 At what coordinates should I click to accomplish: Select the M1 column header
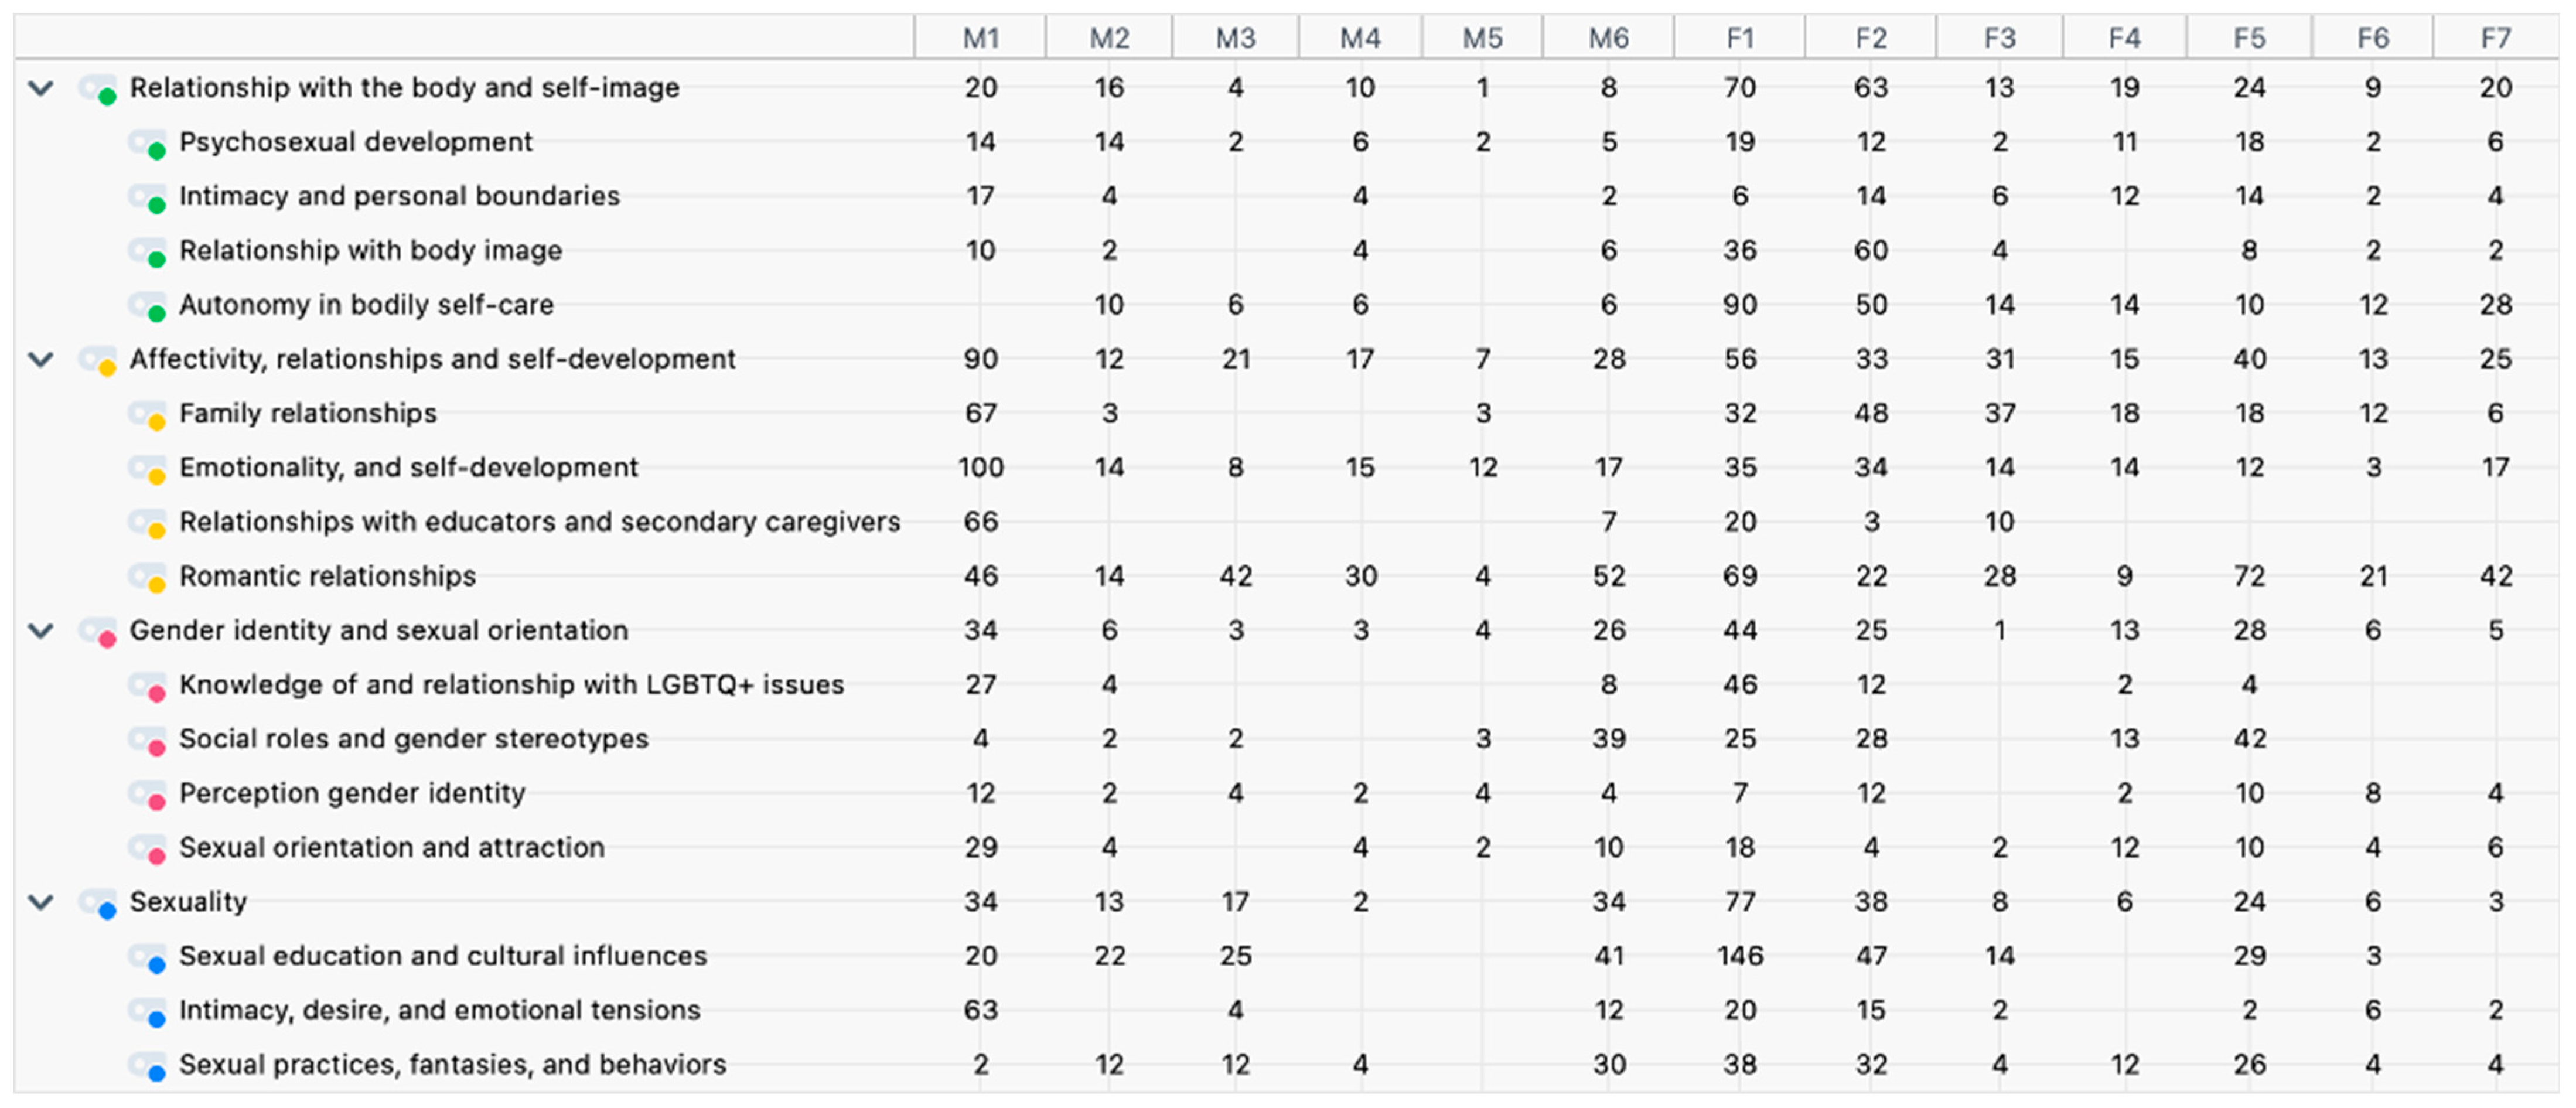click(x=980, y=38)
